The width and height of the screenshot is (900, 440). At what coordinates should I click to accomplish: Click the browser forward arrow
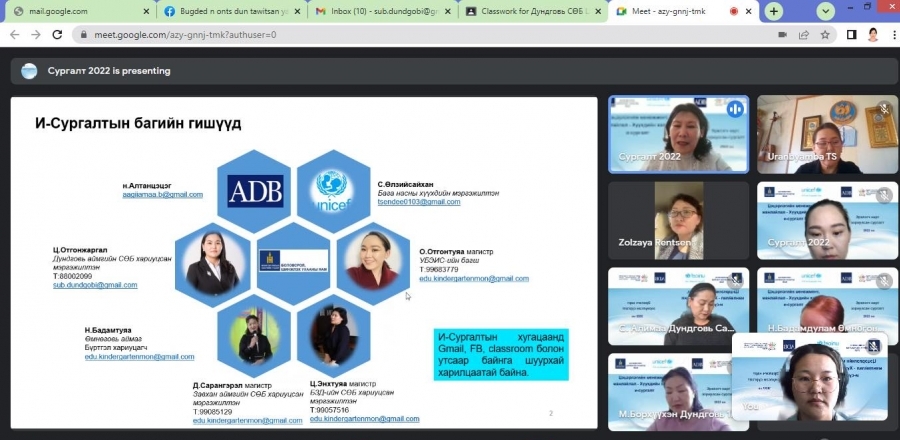(x=36, y=34)
